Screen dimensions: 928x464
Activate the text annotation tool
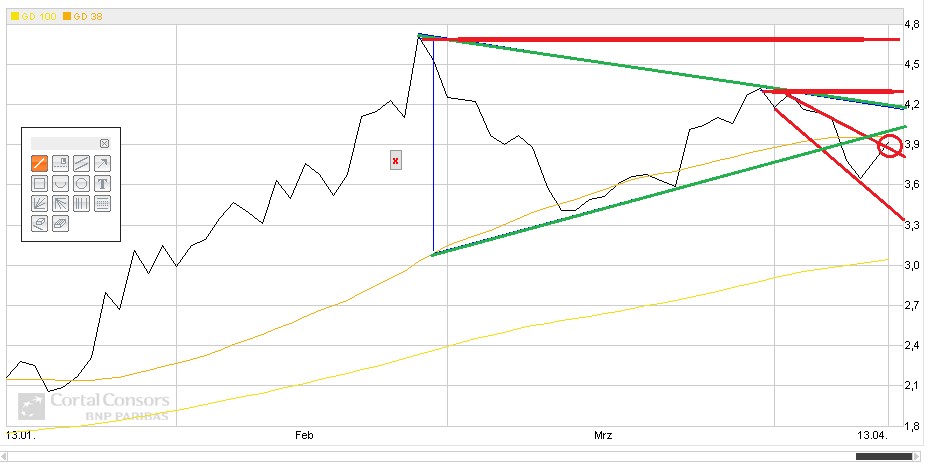[x=102, y=183]
